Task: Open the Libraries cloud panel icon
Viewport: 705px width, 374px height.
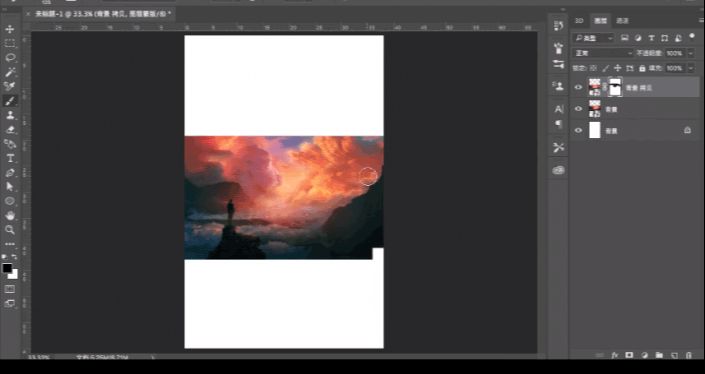Action: [558, 170]
